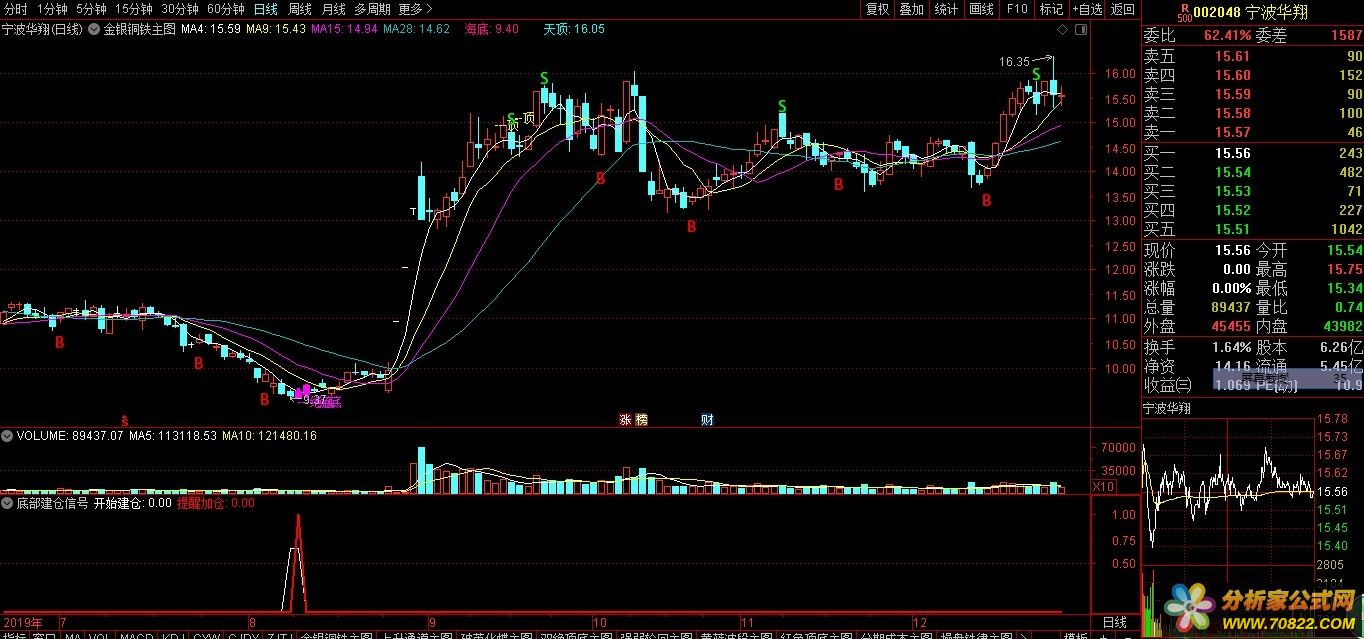Expand the VOLUME indicator dropdown circle

7,436
